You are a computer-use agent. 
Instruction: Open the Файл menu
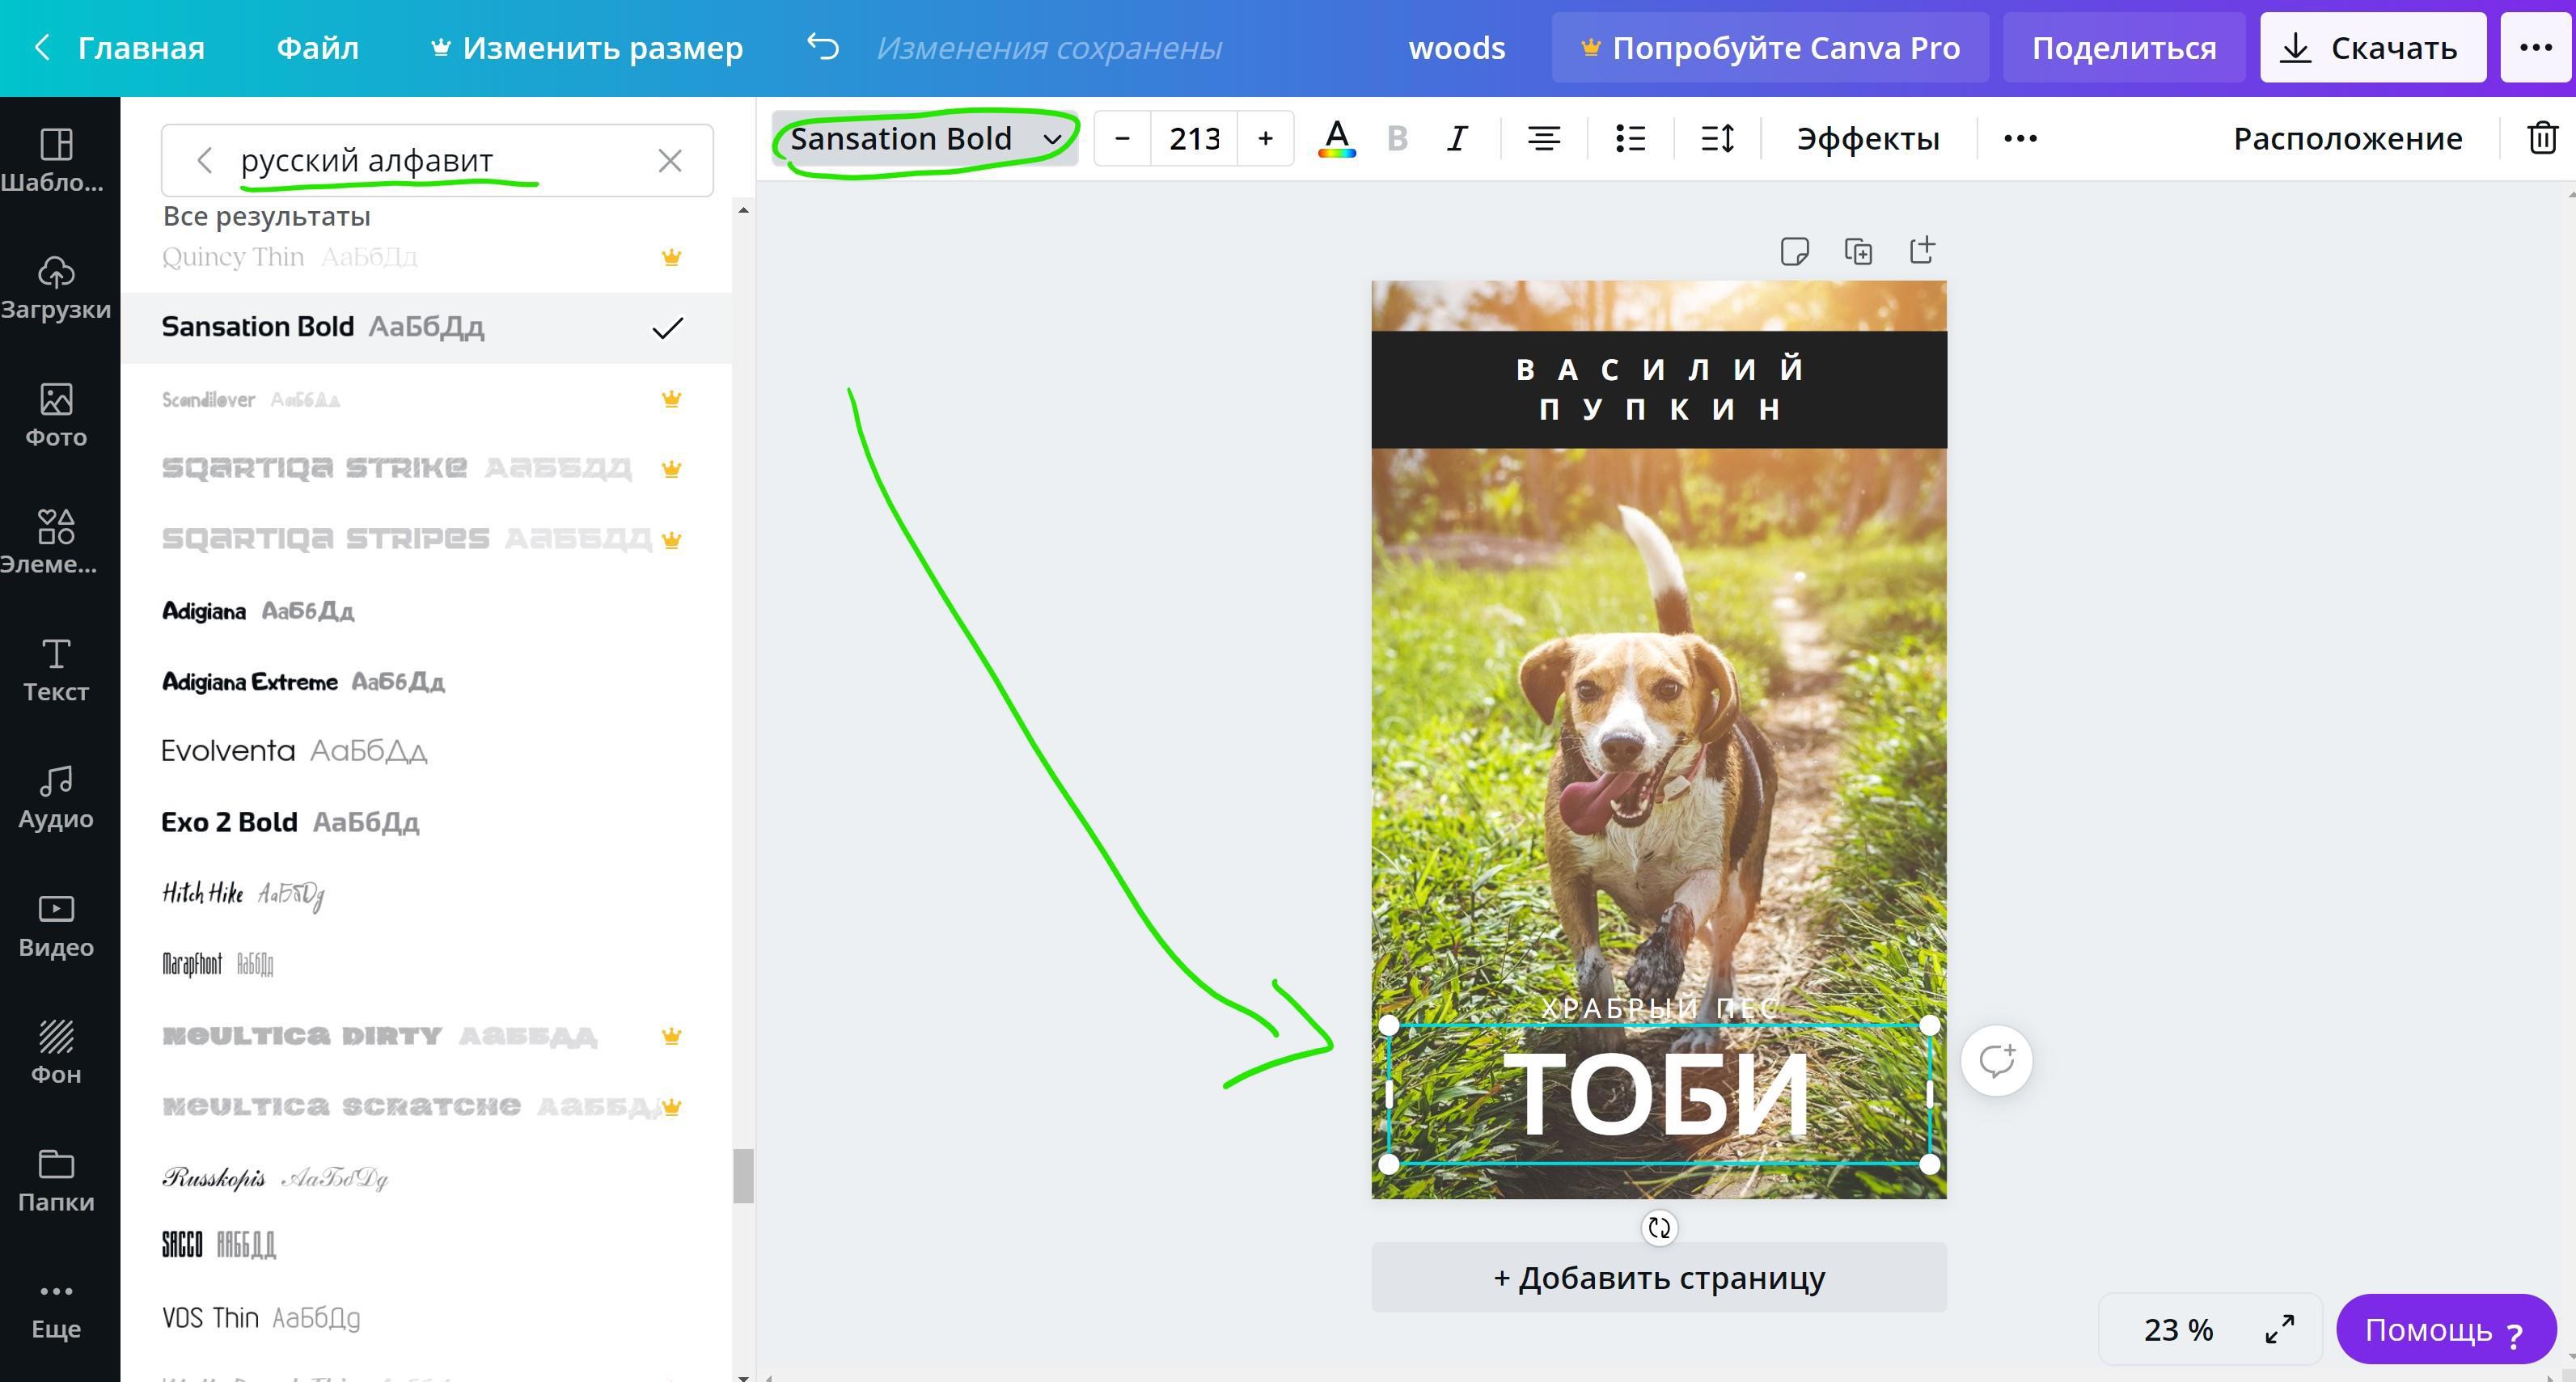(x=317, y=47)
